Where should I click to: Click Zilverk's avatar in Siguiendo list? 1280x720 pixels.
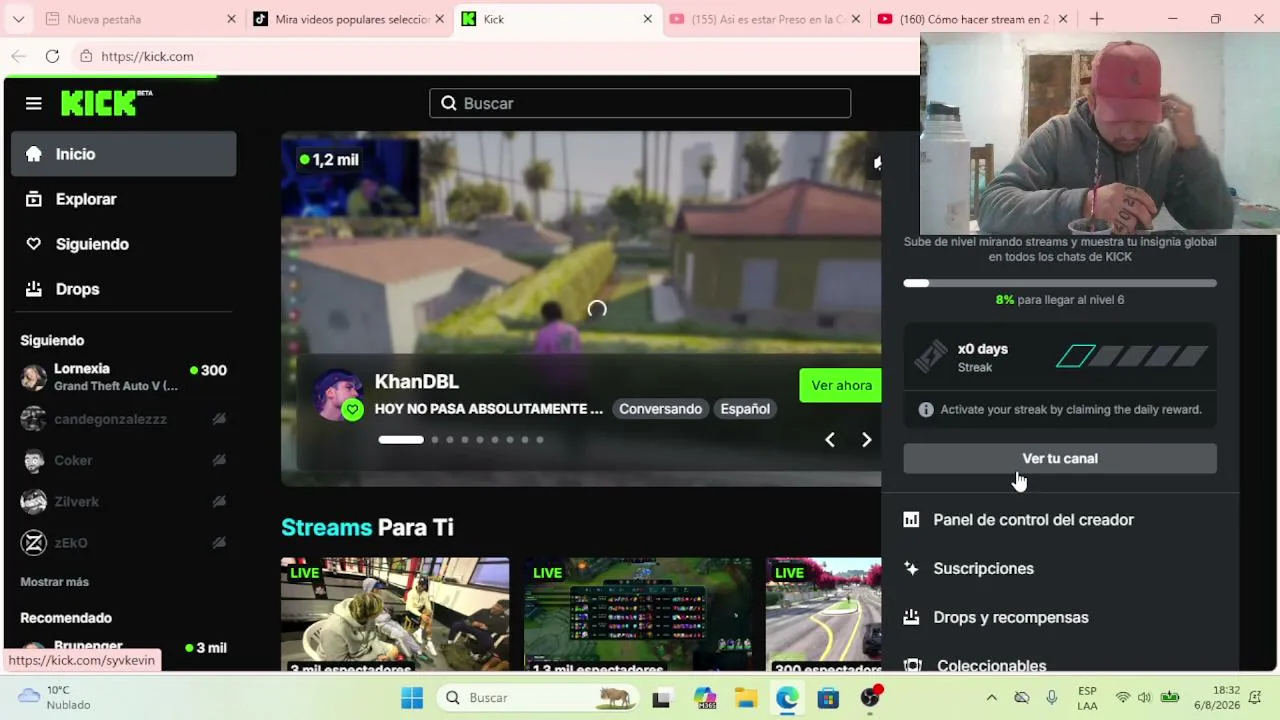[34, 501]
